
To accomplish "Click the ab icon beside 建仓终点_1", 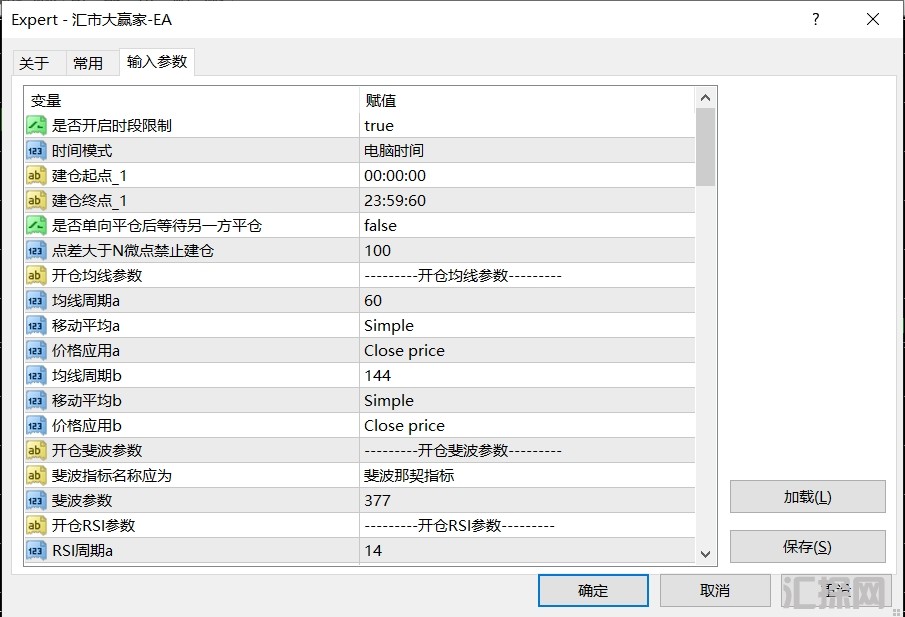I will (36, 200).
